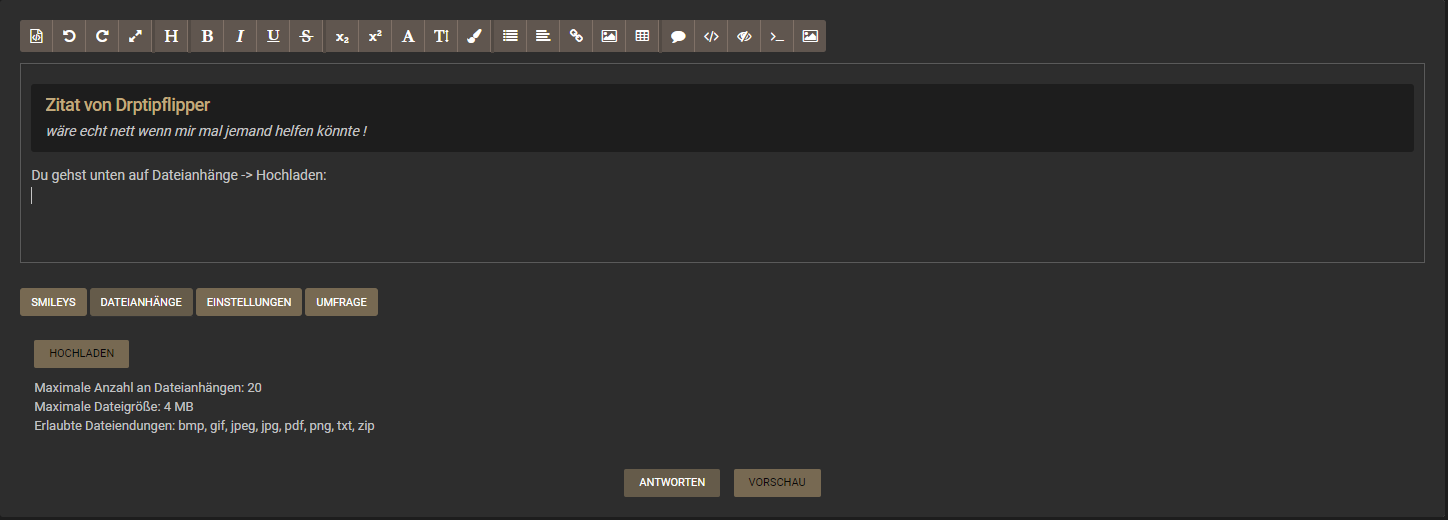Toggle source code view of editor

[36, 36]
